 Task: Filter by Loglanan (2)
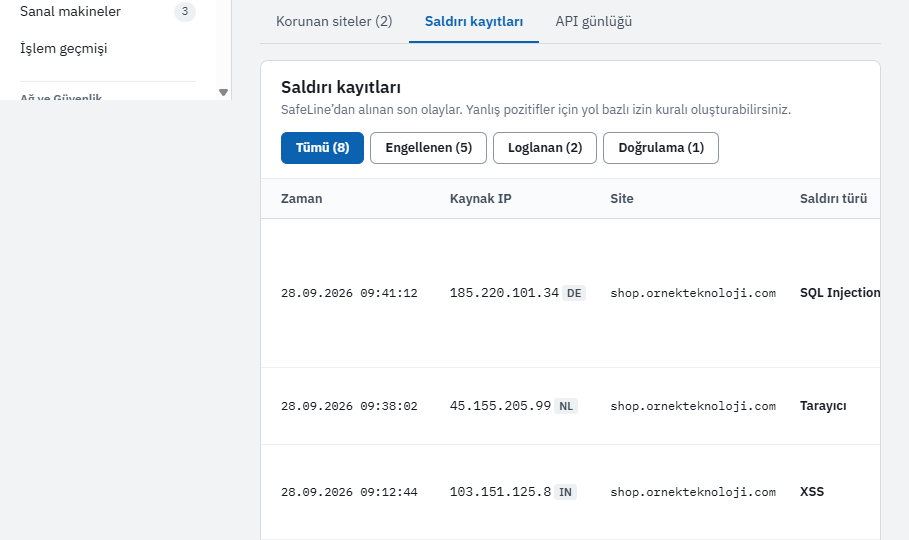545,148
